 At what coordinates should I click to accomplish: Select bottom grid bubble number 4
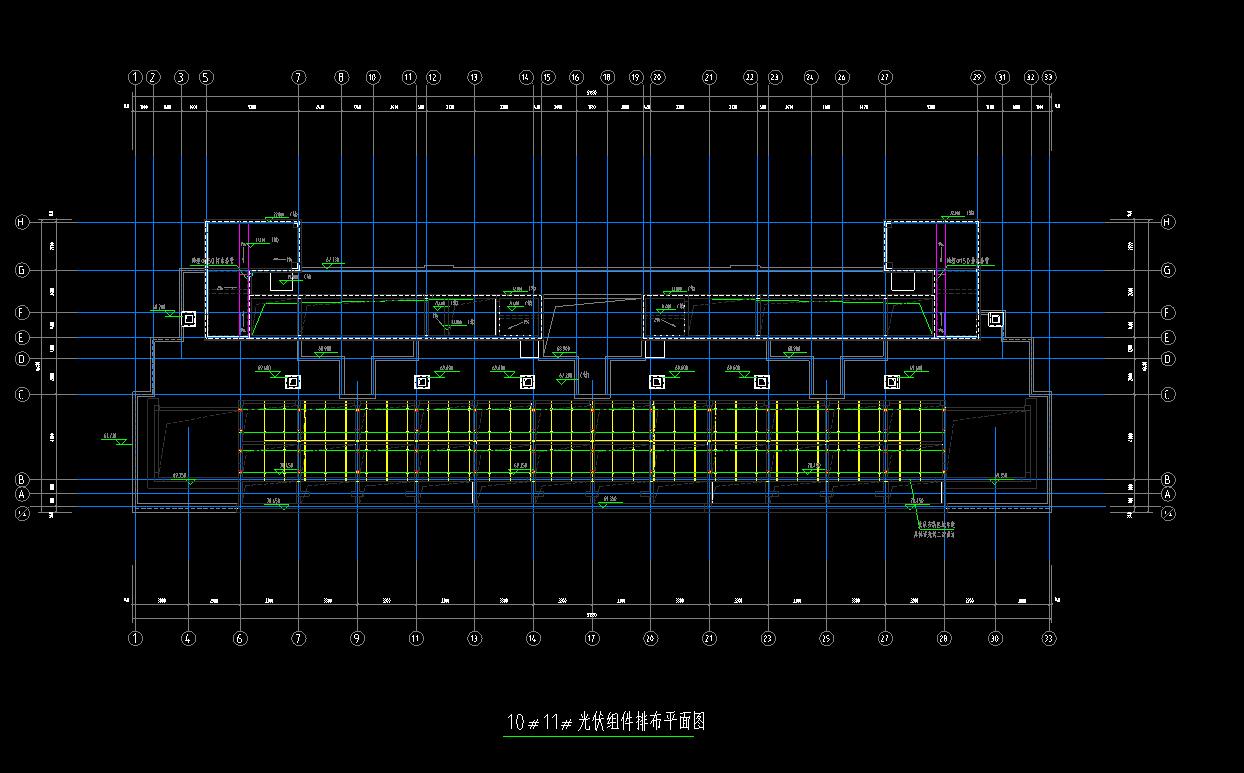point(189,637)
